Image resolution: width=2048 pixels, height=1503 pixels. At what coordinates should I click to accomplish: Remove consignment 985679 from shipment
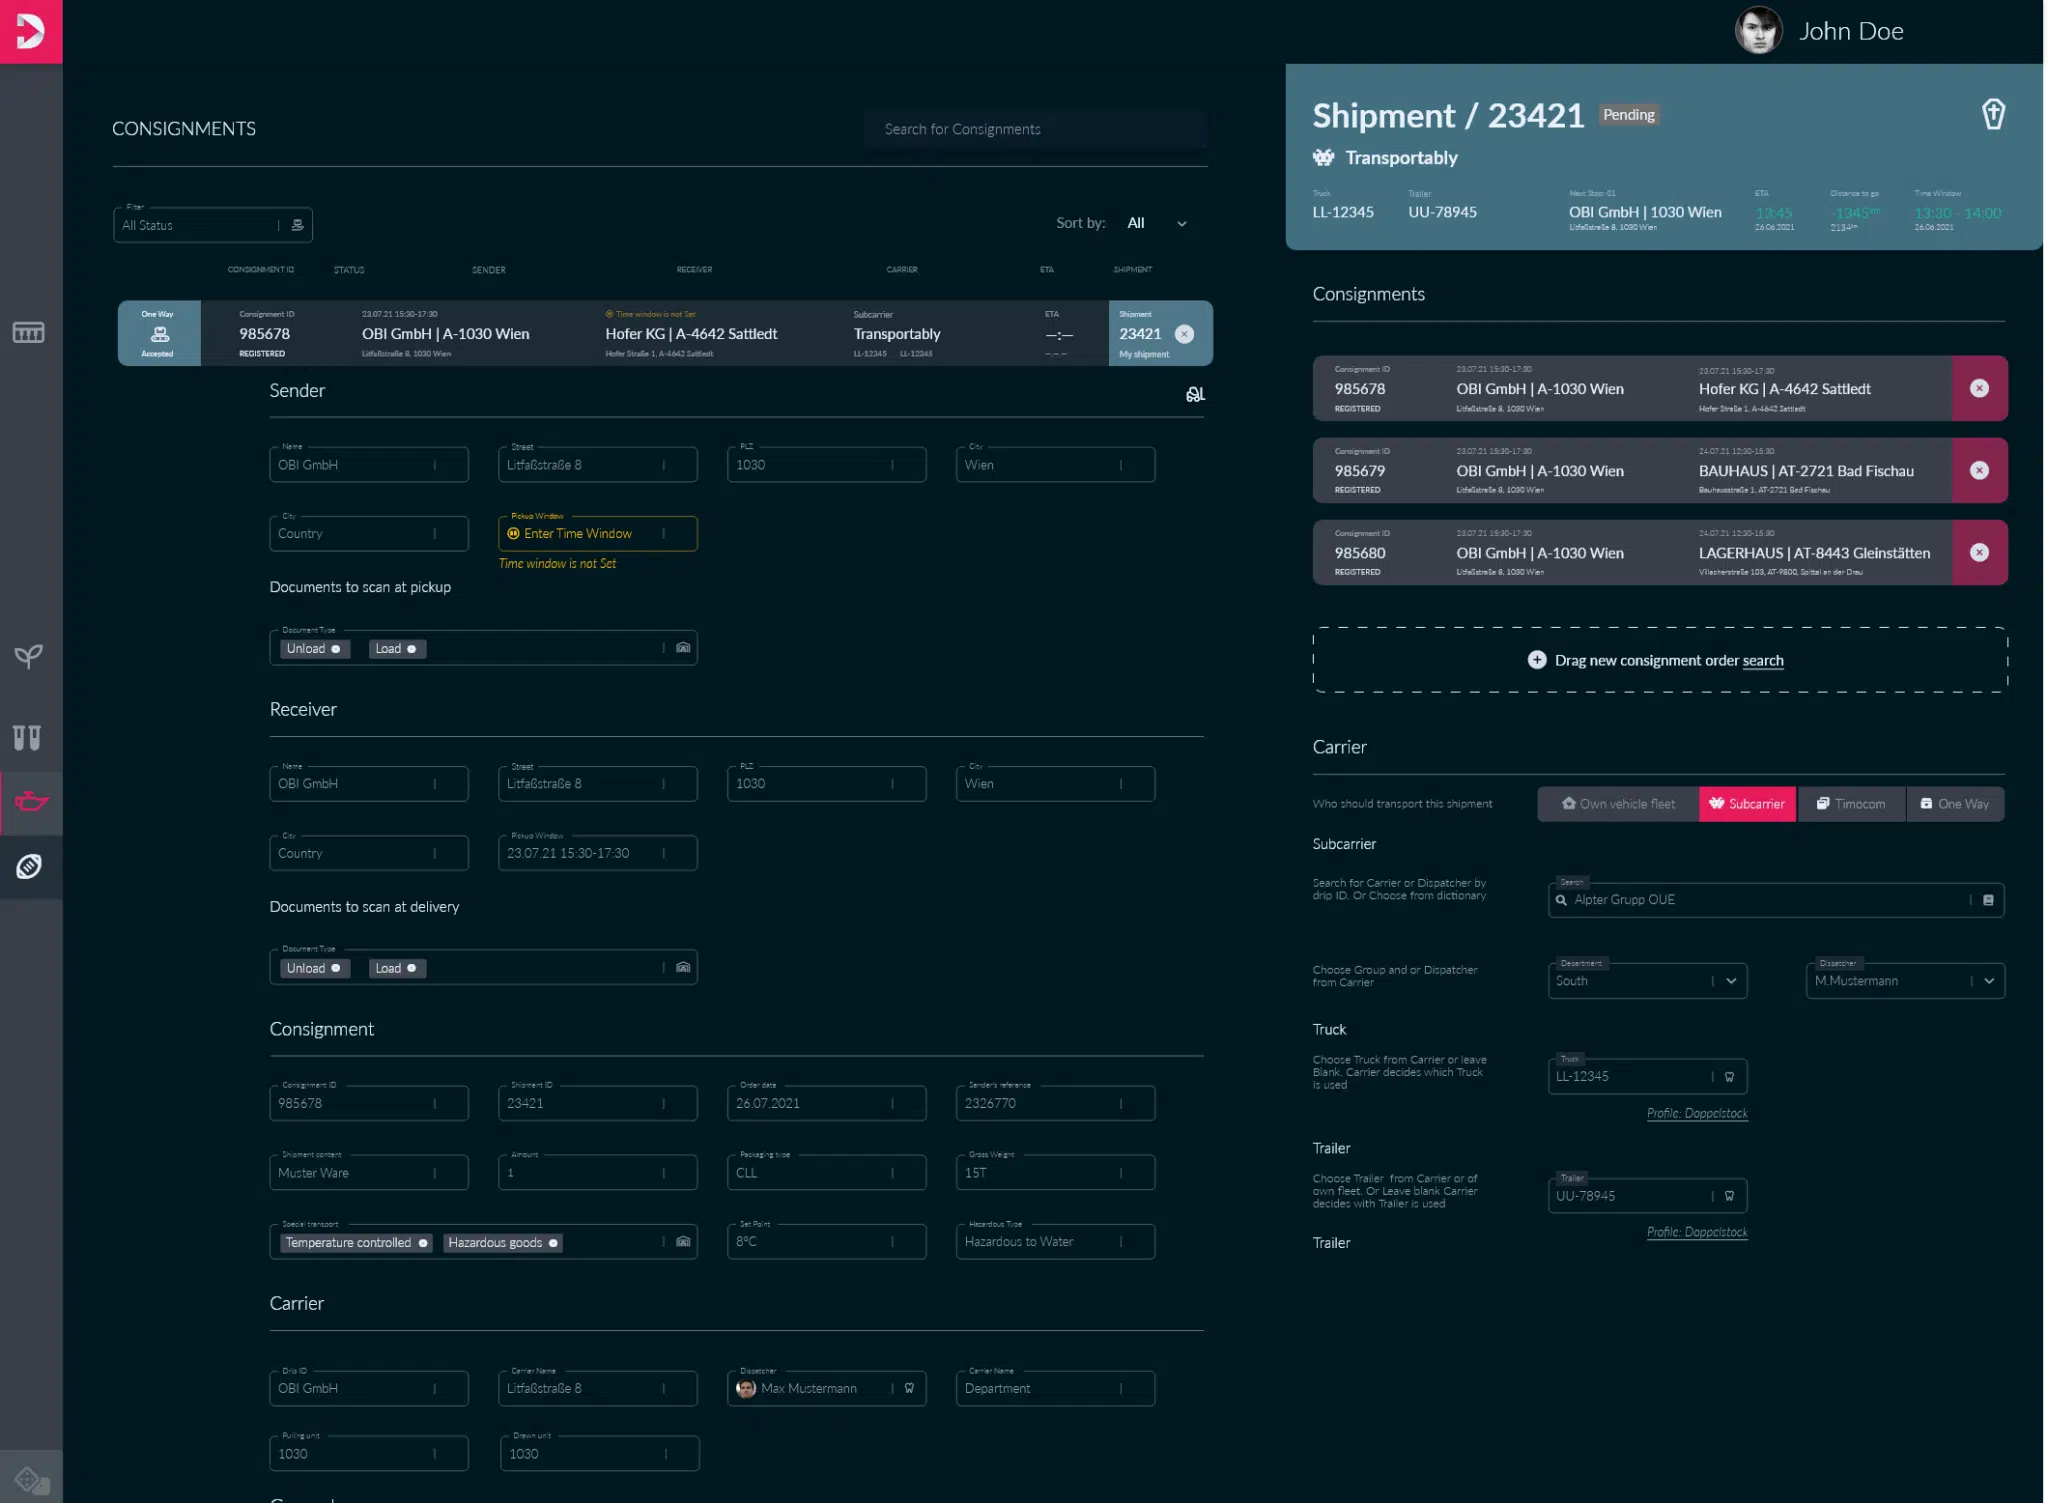click(x=1979, y=470)
